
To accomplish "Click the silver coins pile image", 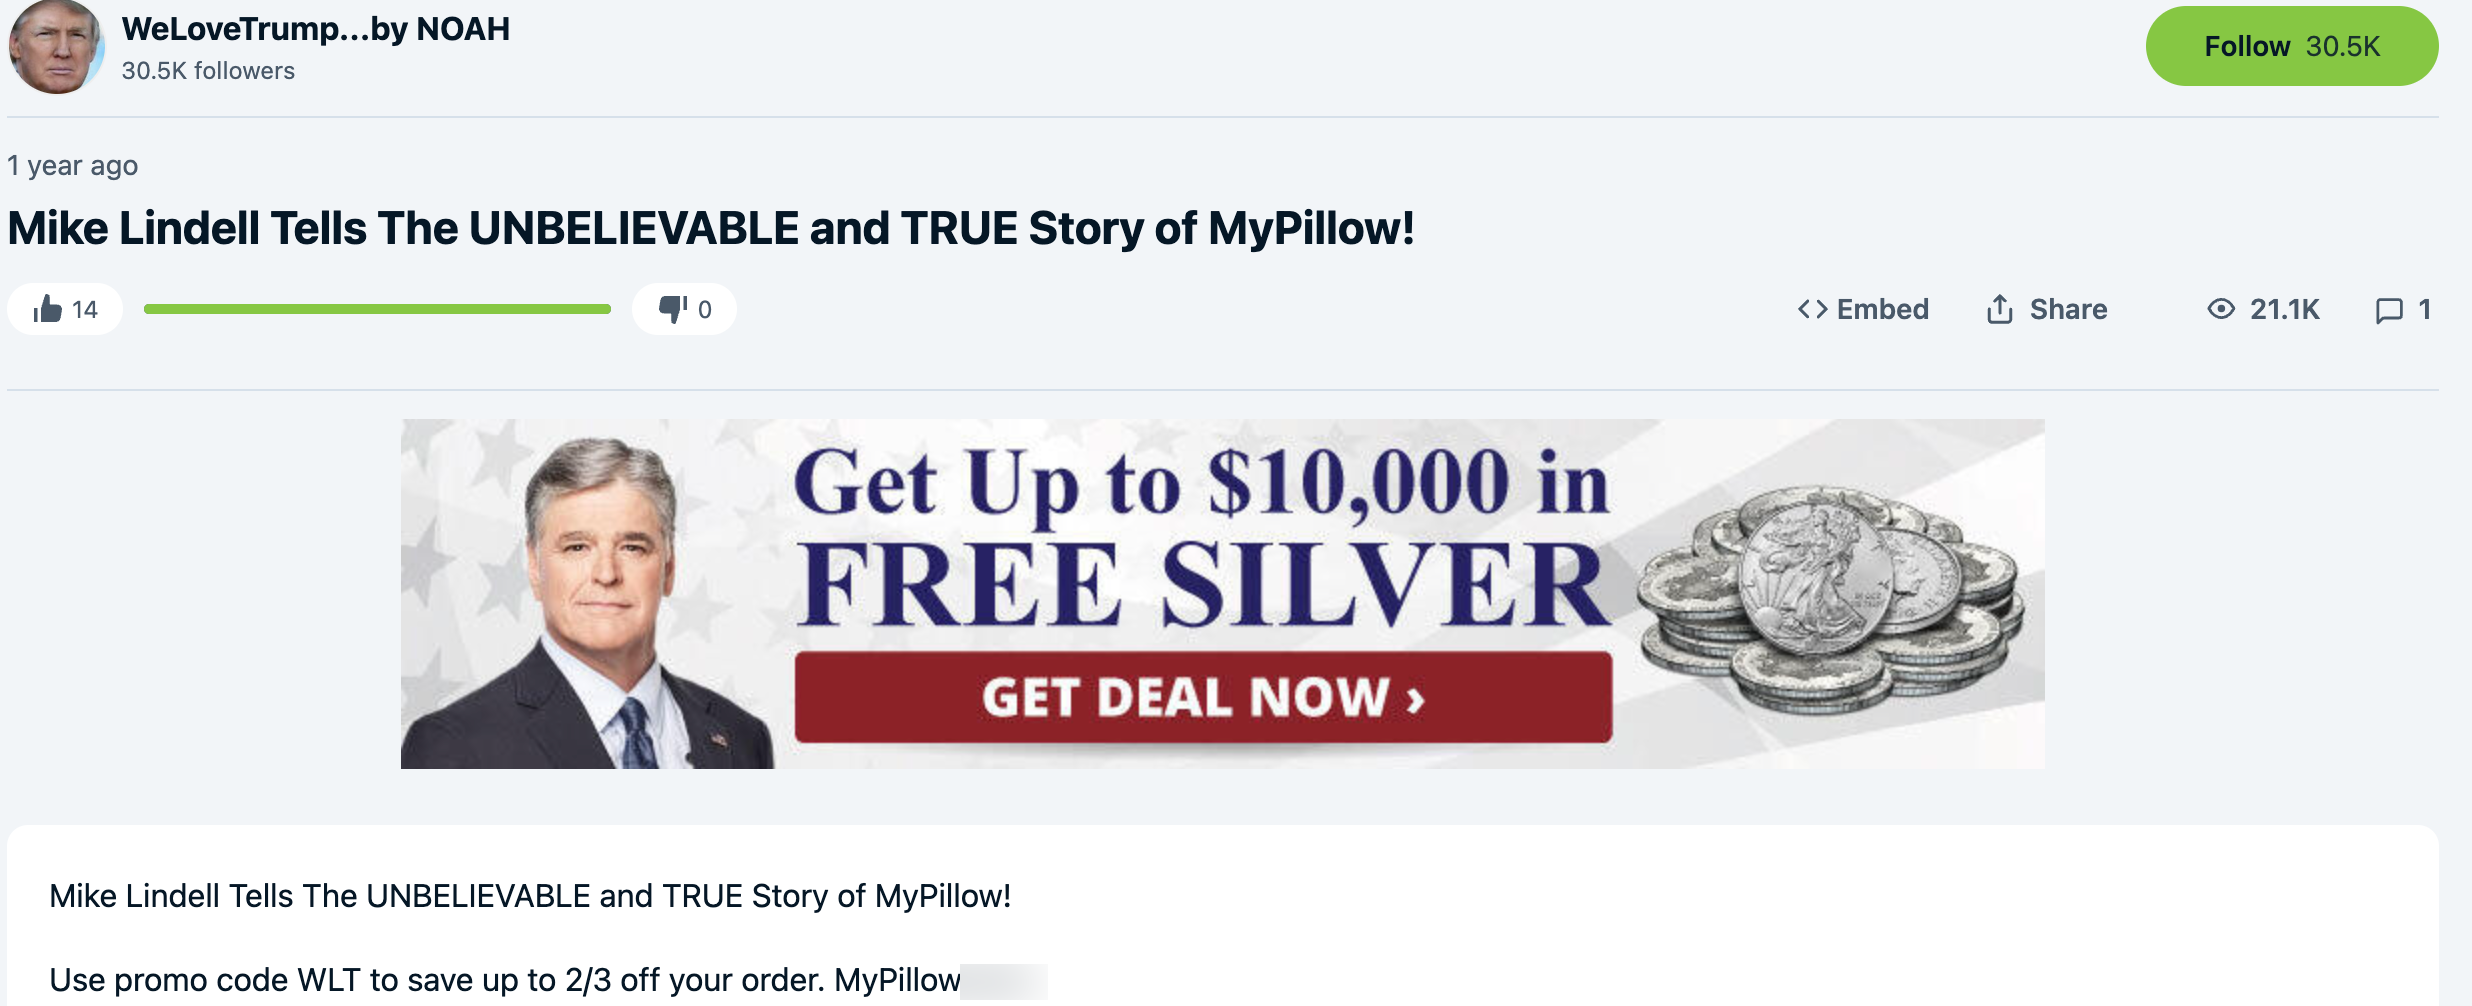I will [x=1830, y=596].
